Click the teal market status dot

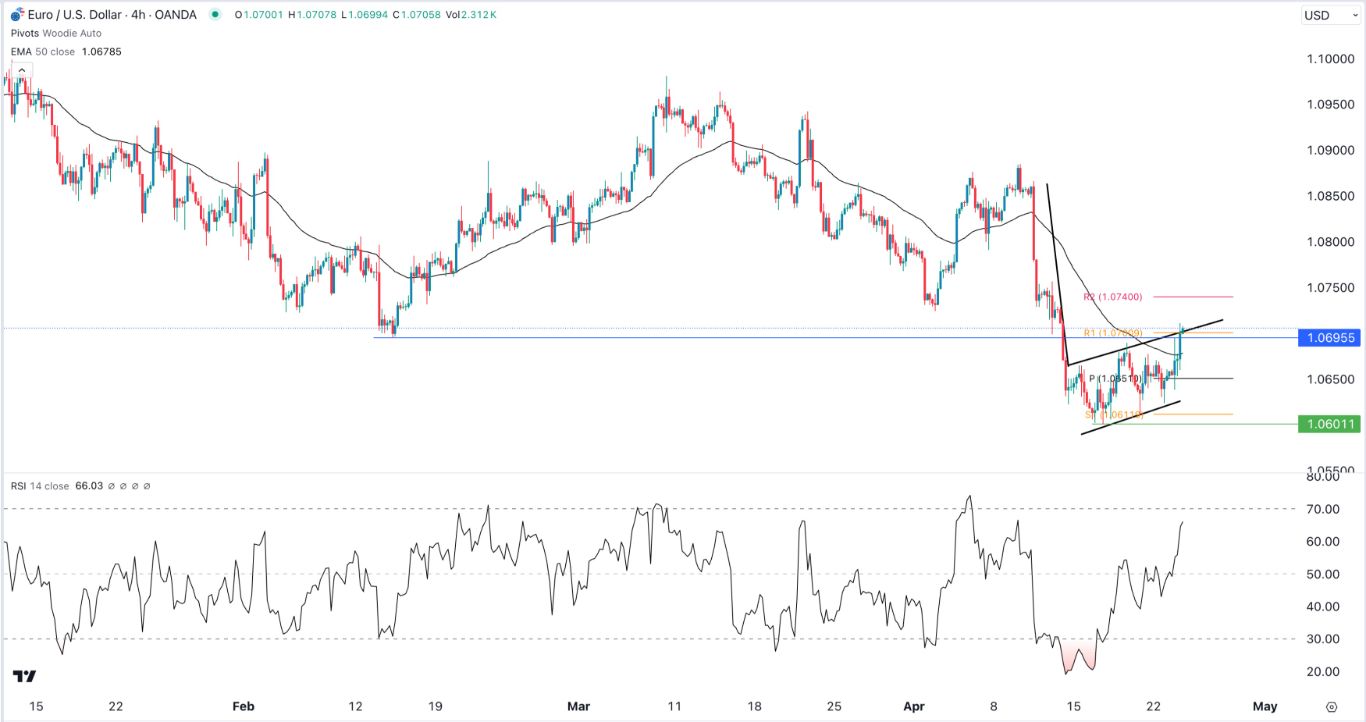(x=214, y=16)
